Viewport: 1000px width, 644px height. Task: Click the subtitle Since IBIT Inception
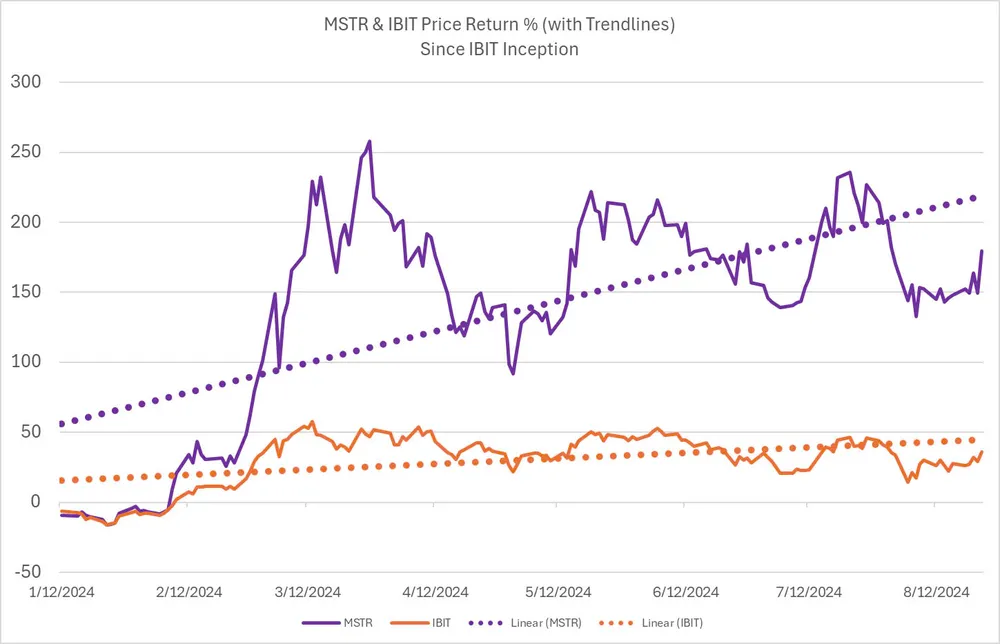point(499,49)
